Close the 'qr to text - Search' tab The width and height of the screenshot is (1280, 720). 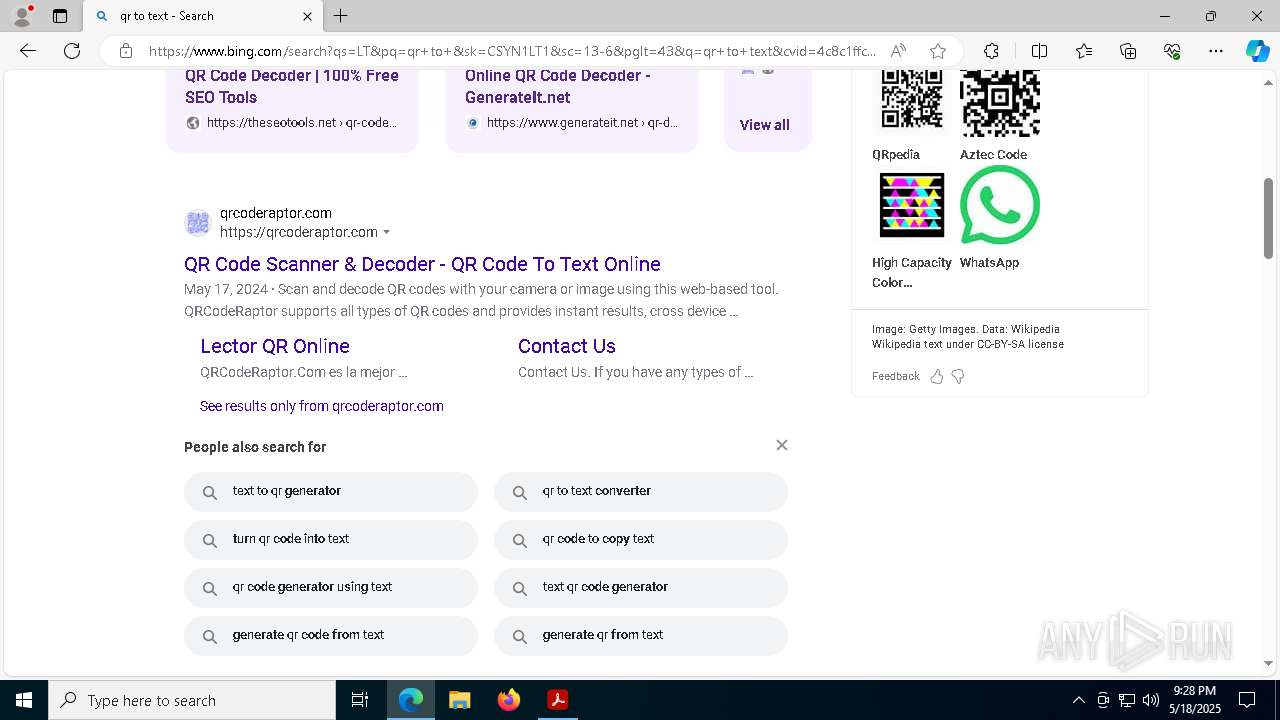[307, 16]
